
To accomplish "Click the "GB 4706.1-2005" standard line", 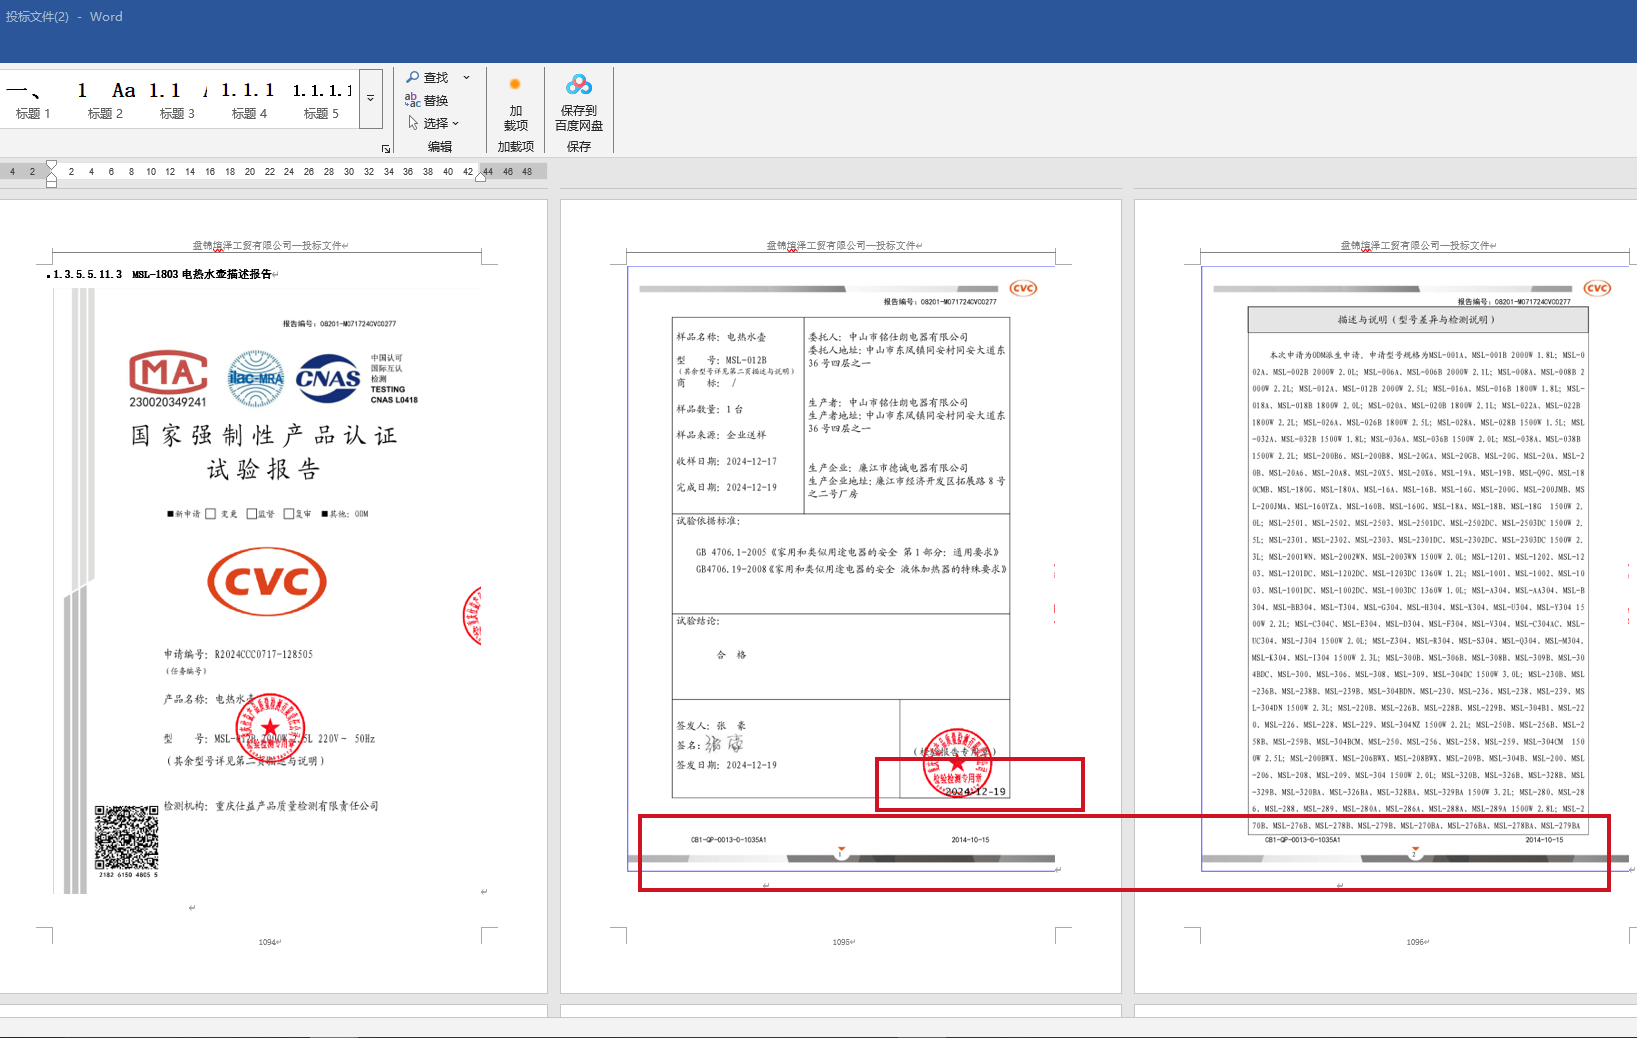I will 847,552.
